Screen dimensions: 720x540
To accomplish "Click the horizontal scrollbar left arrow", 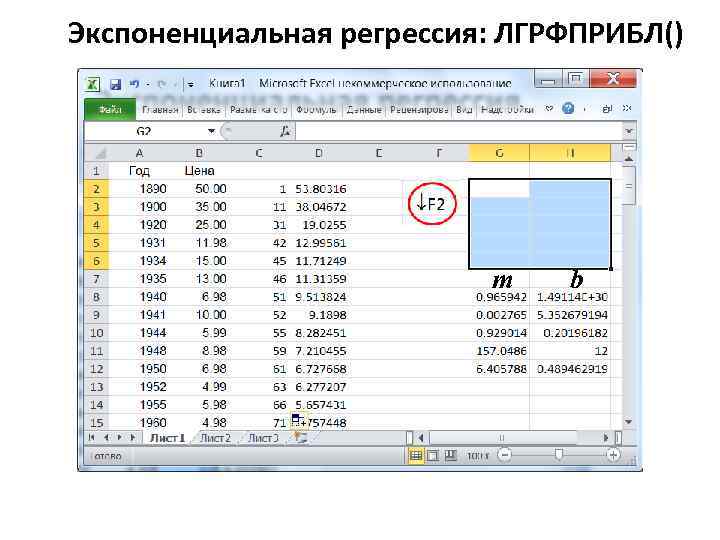I will (421, 438).
